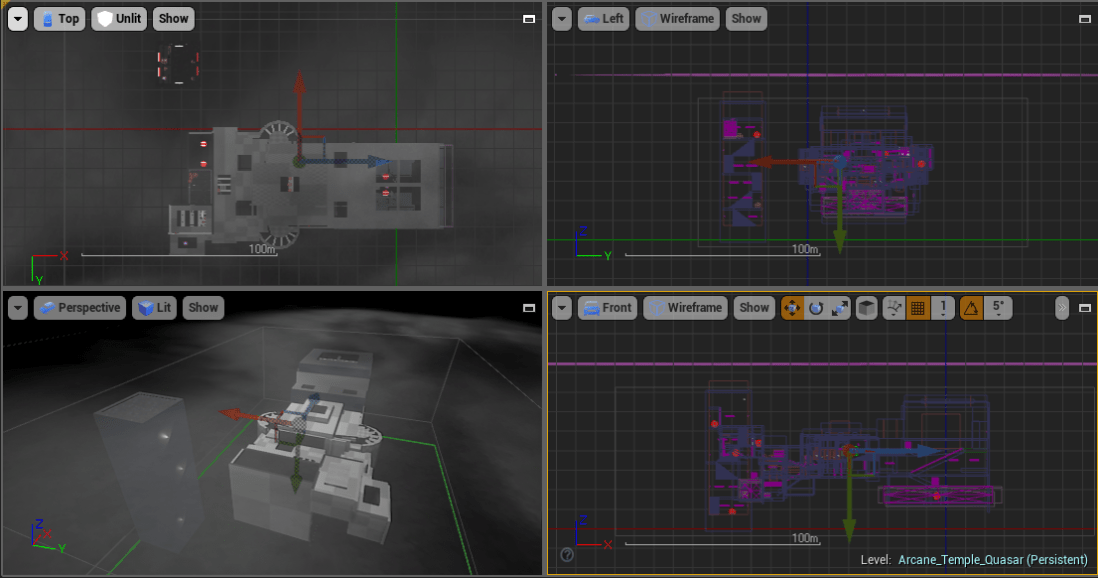Open the Left view type menu
The height and width of the screenshot is (578, 1098).
tap(604, 18)
